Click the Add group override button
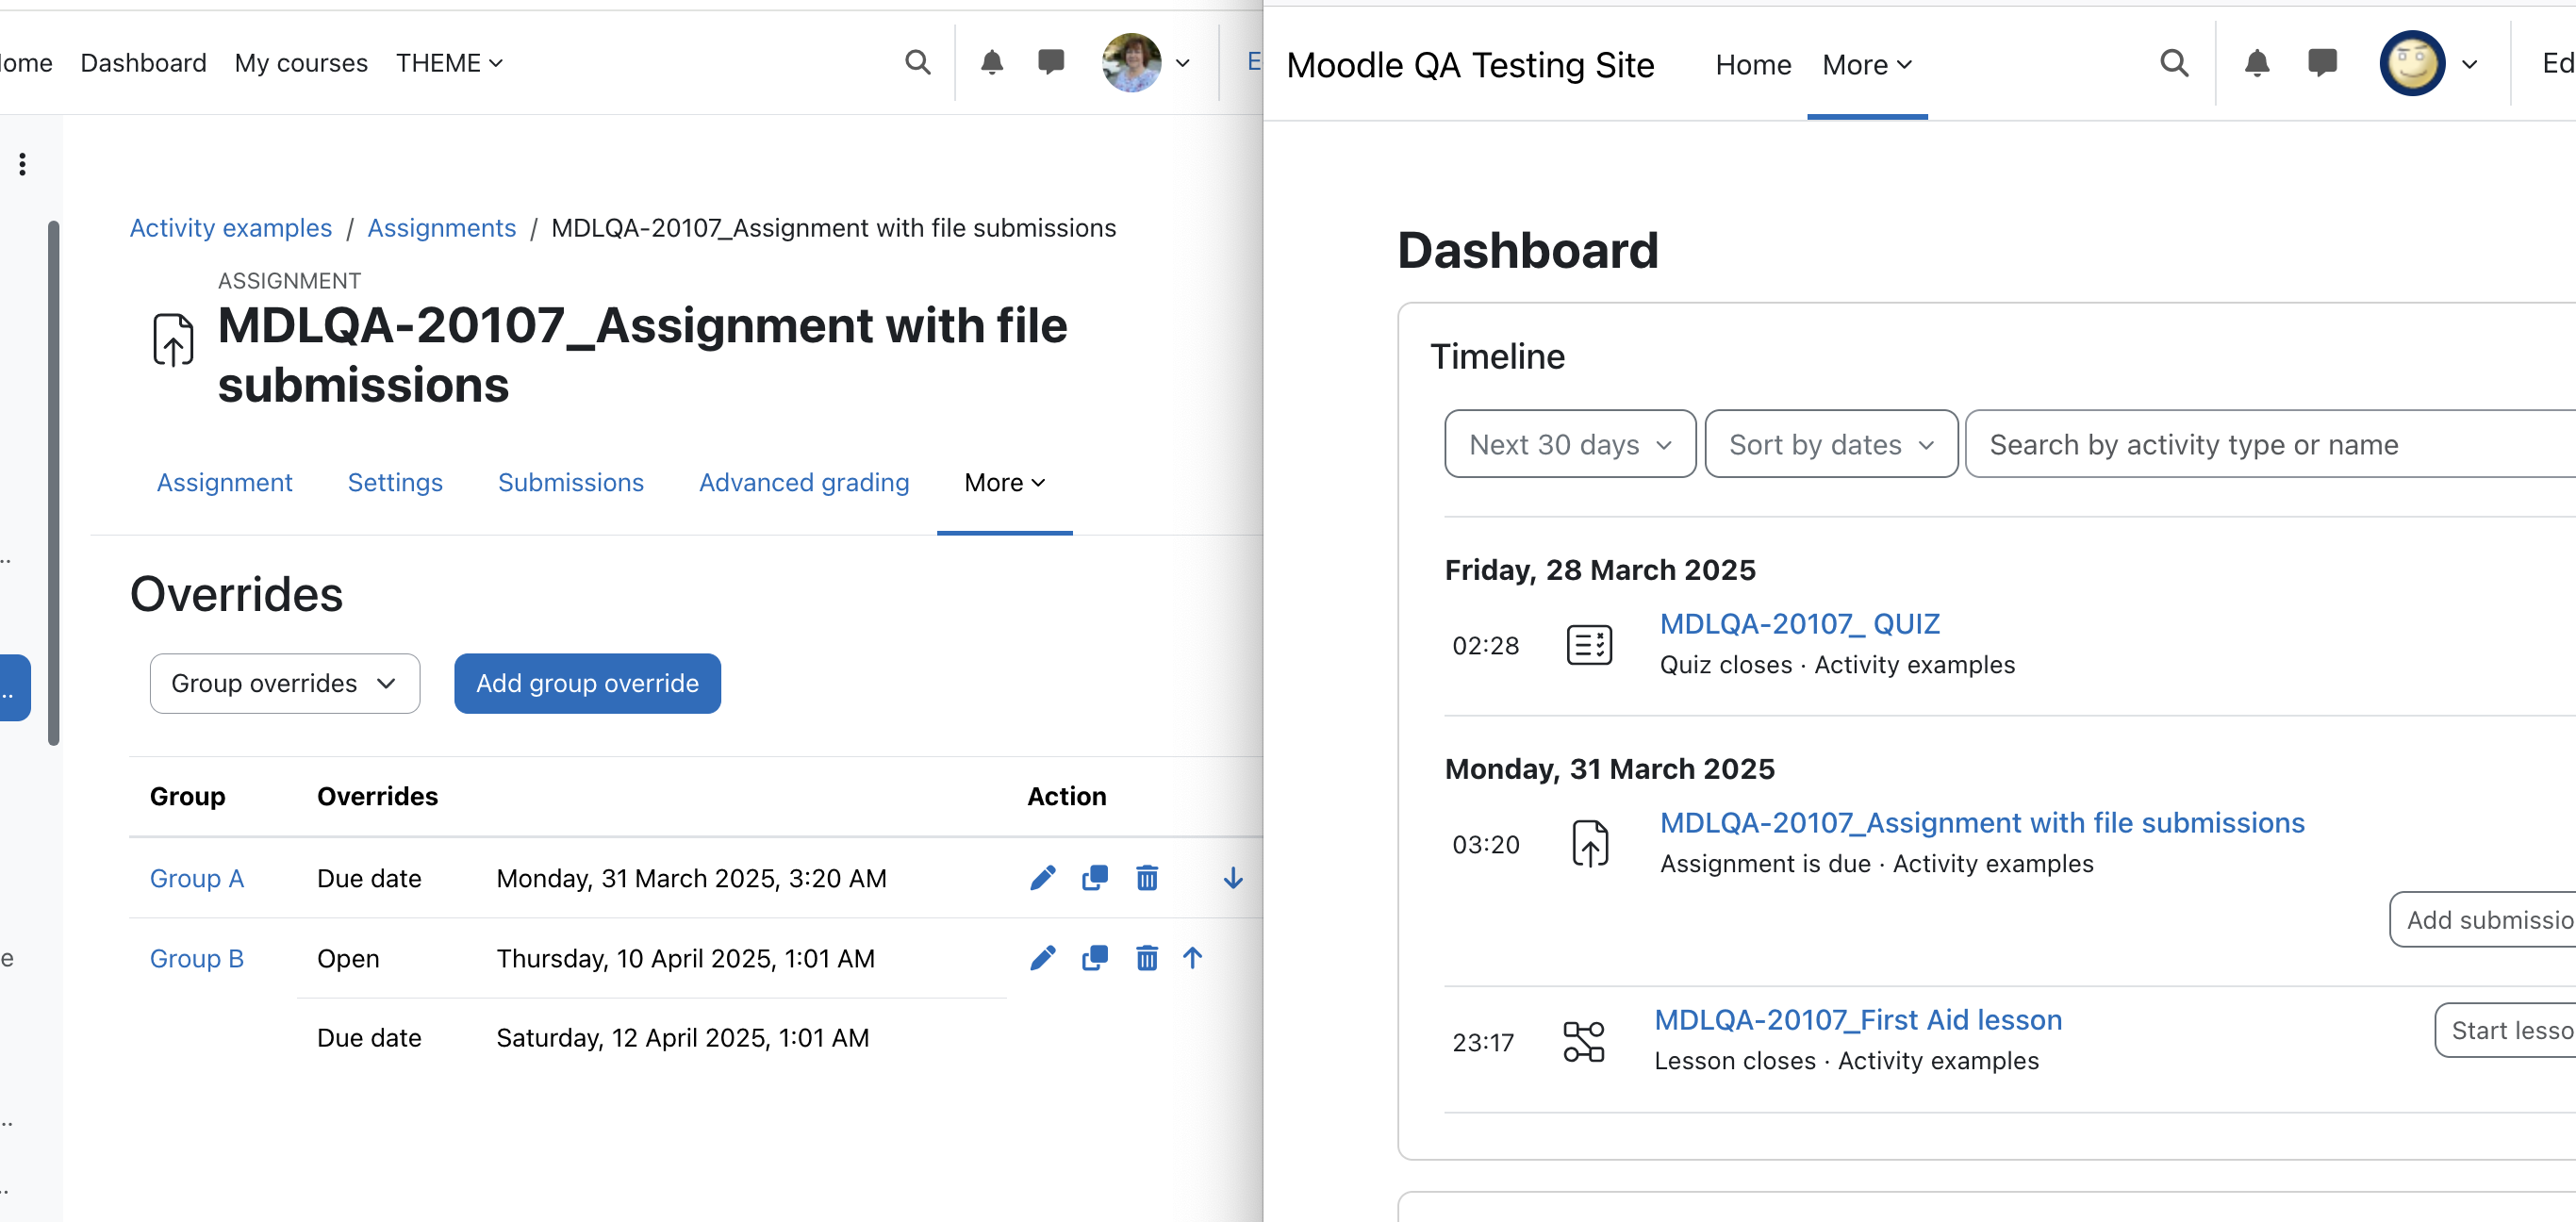 point(587,683)
